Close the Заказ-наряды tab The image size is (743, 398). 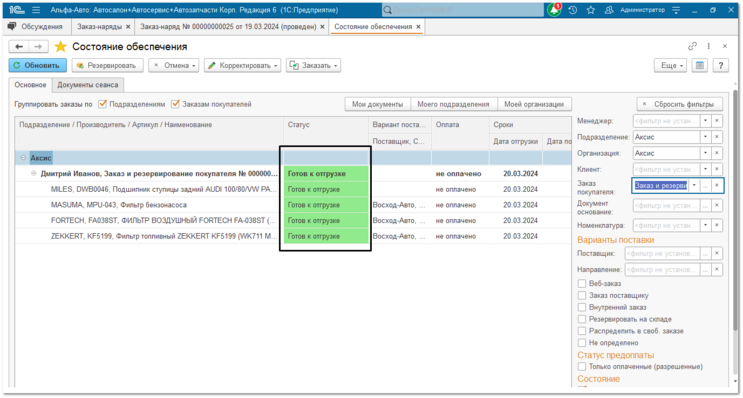point(128,27)
